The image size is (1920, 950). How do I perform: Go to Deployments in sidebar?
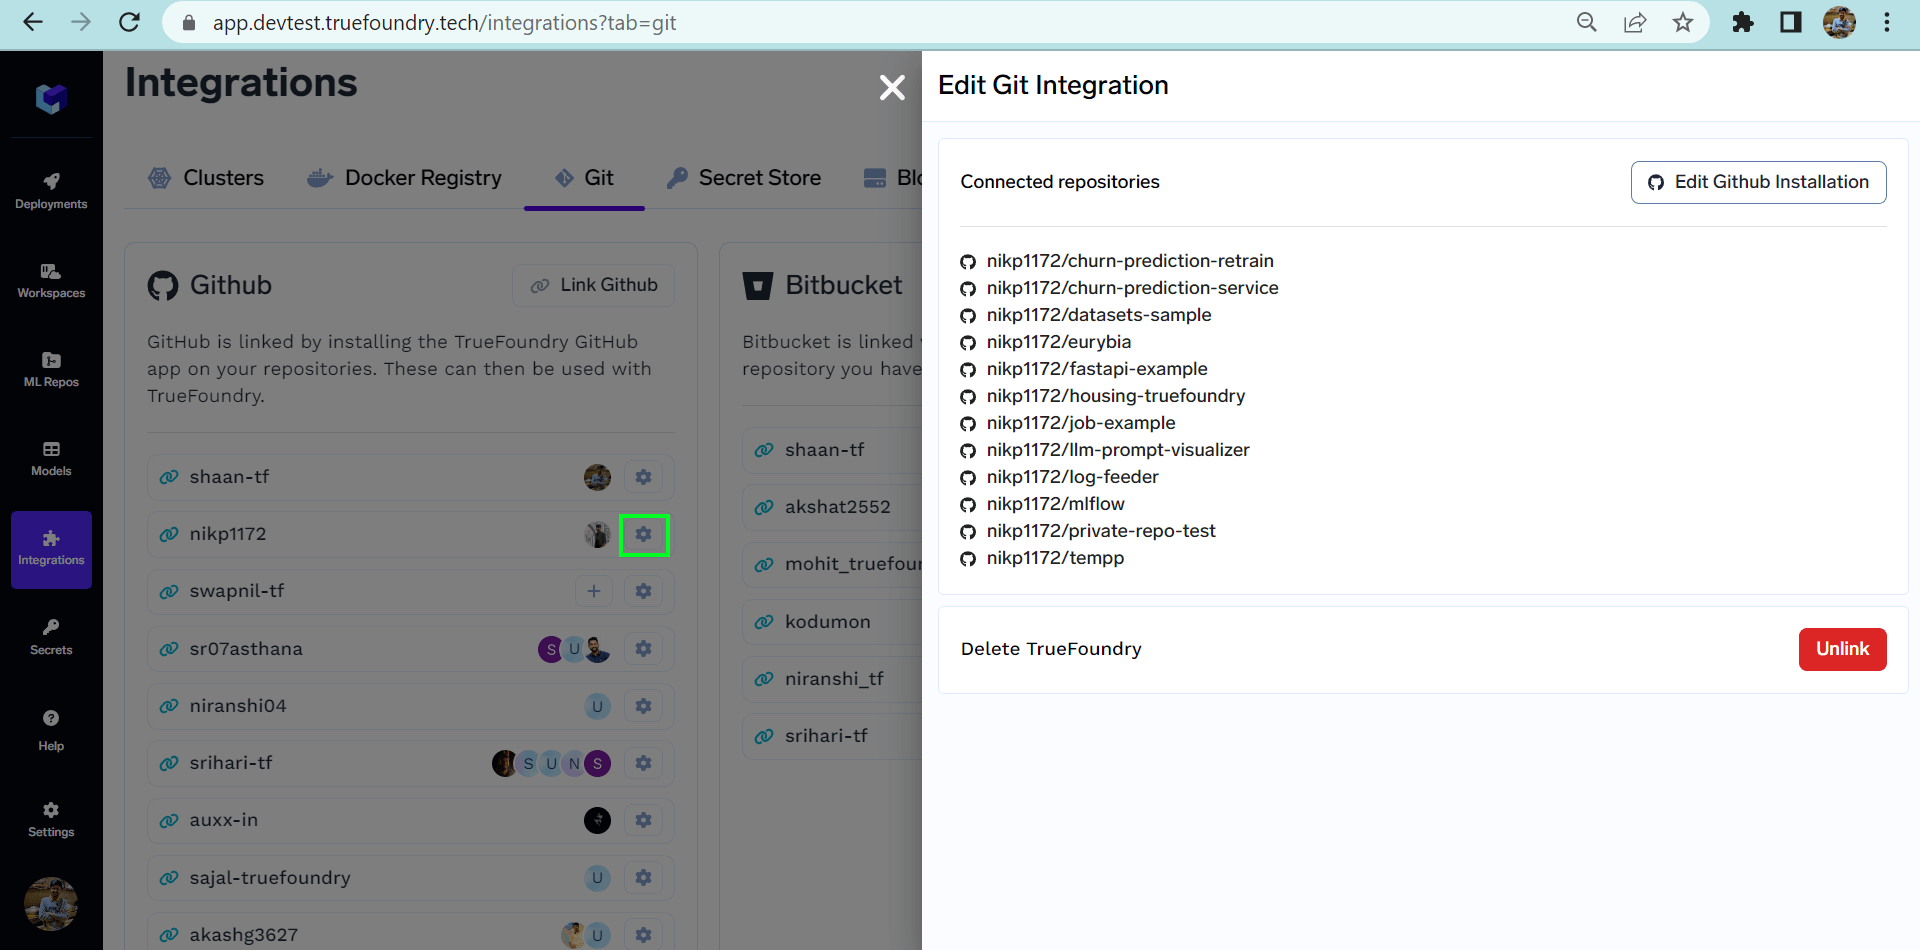click(x=51, y=191)
